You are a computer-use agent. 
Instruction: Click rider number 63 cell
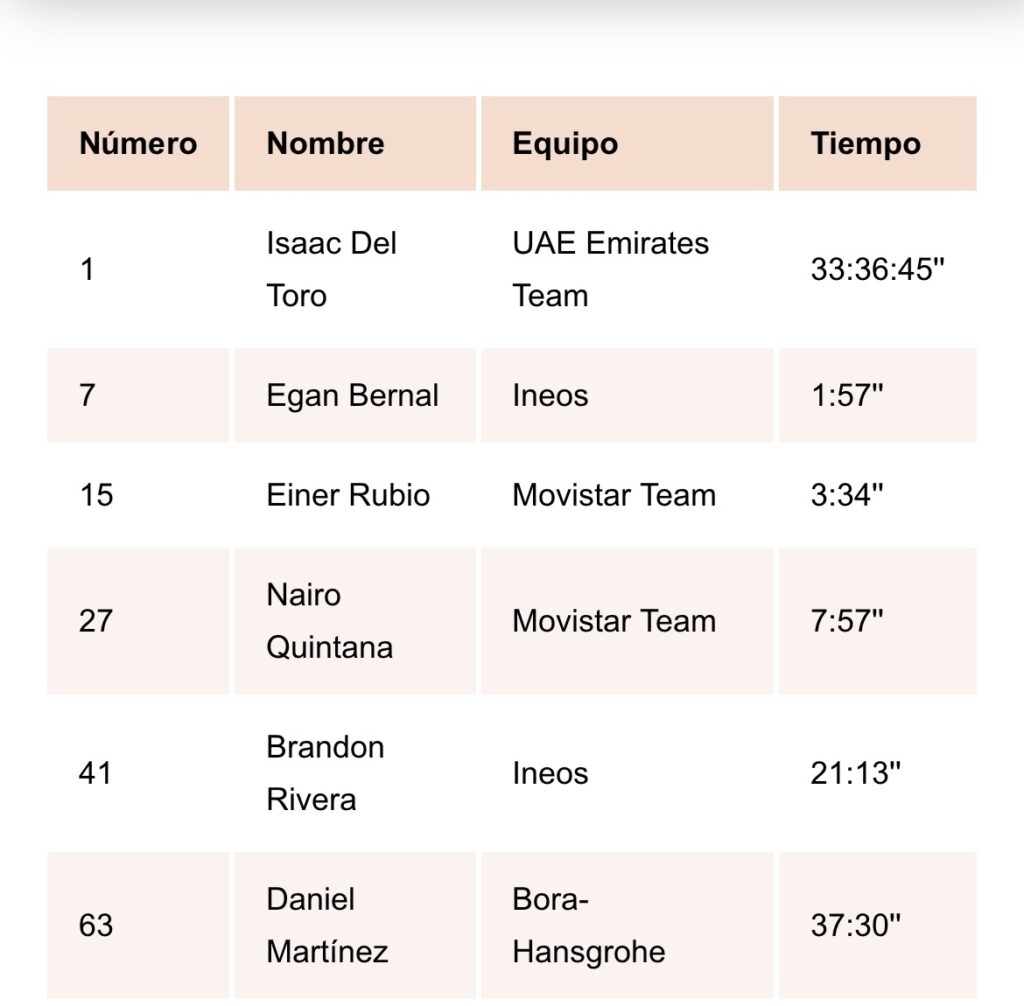pos(96,925)
